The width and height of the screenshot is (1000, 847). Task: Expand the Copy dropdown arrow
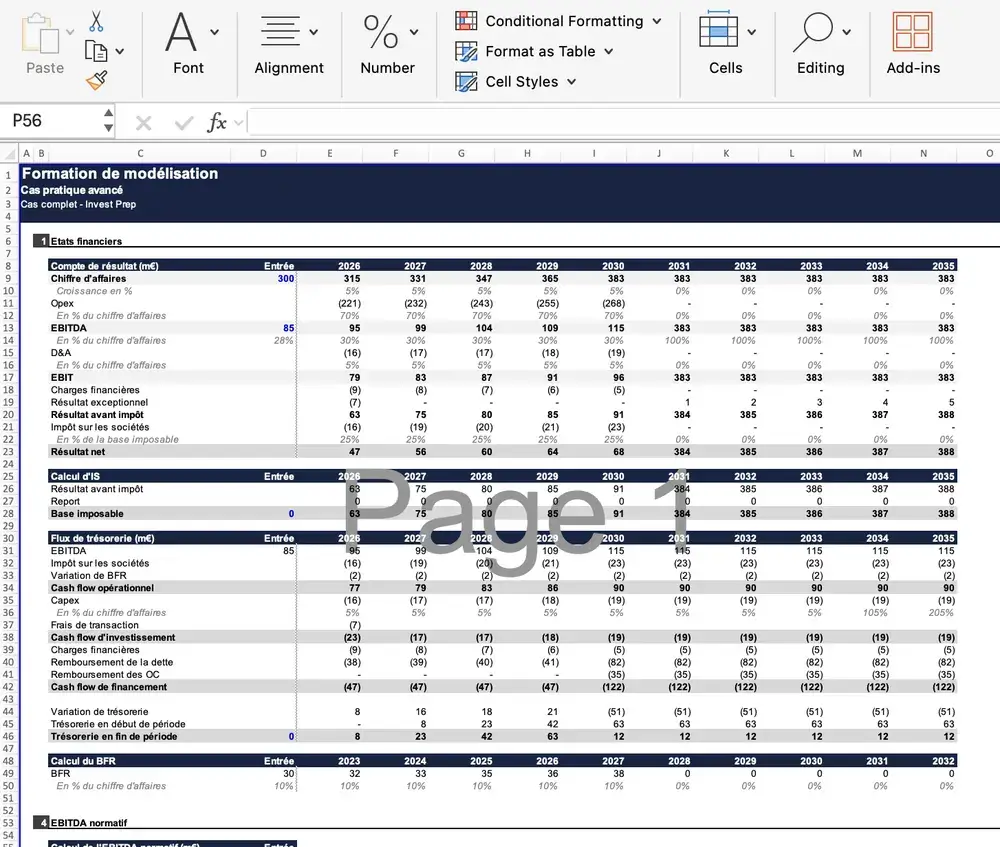[119, 52]
